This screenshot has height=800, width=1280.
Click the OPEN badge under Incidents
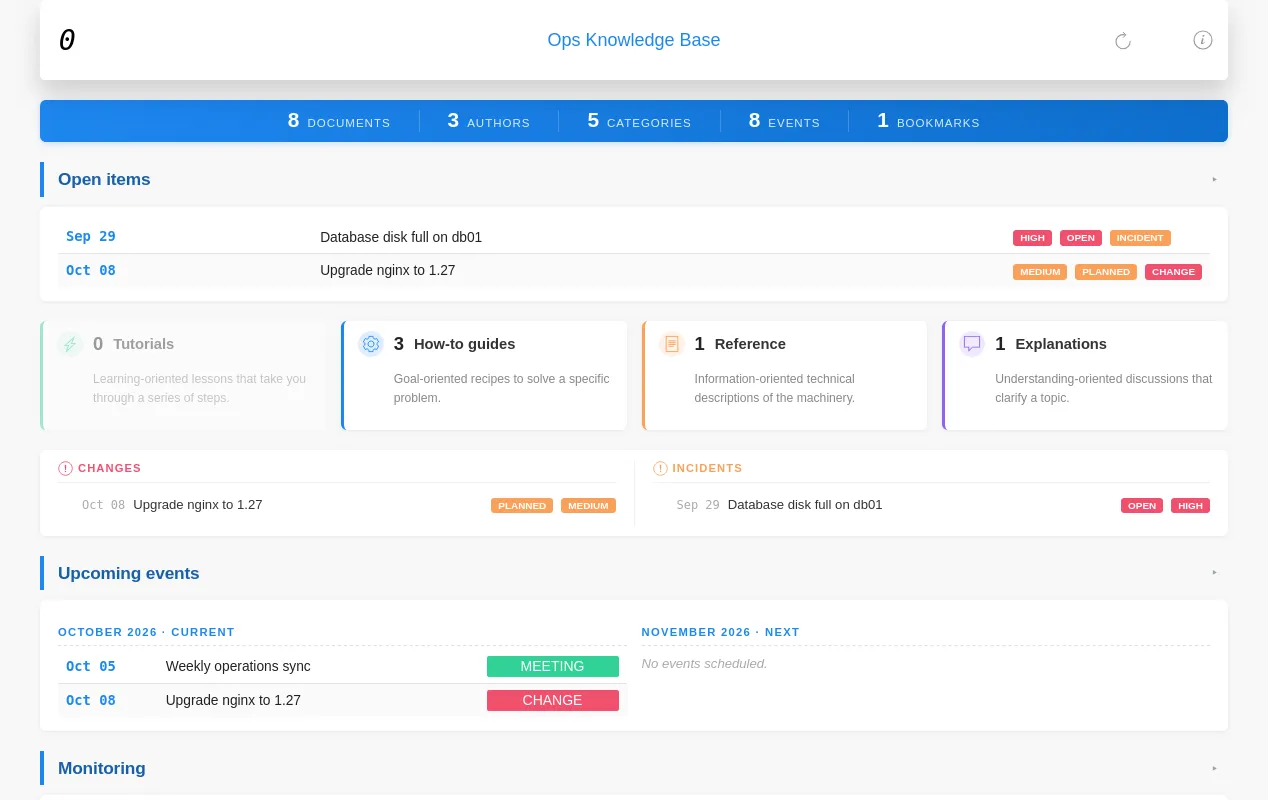click(1142, 506)
